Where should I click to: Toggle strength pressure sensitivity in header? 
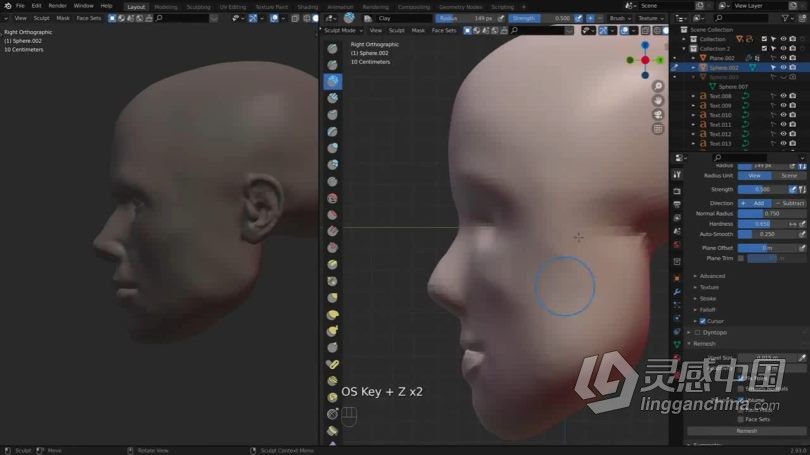[x=578, y=18]
